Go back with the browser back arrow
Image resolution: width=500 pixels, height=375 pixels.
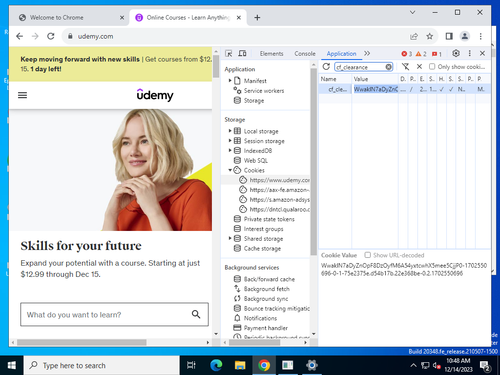20,36
